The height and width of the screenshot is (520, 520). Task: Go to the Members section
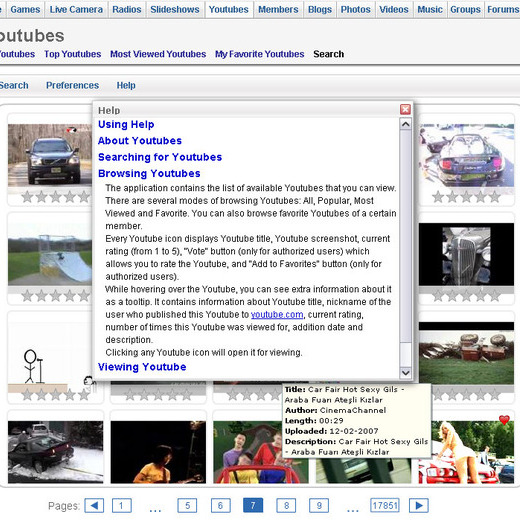(x=278, y=9)
